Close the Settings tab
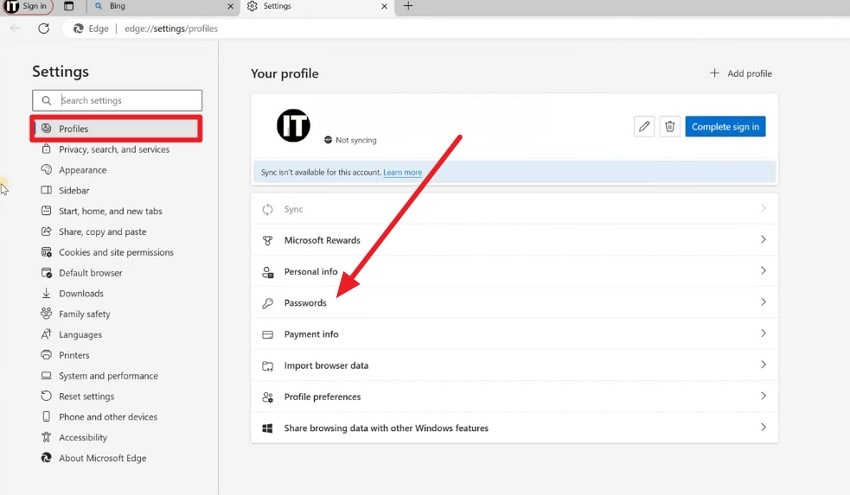Screen dimensions: 850x495 (384, 7)
